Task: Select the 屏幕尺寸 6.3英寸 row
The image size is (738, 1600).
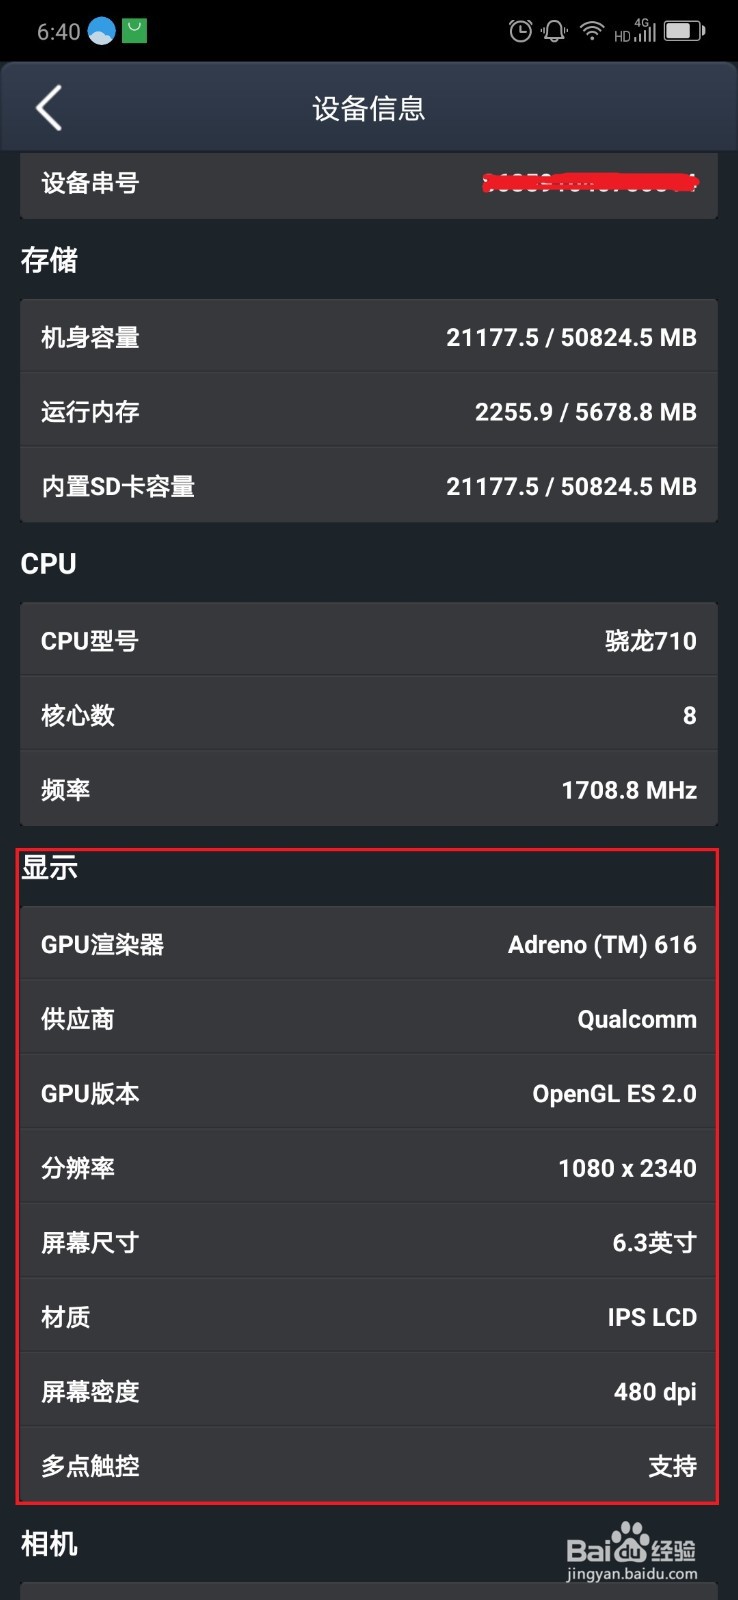Action: [x=369, y=1242]
